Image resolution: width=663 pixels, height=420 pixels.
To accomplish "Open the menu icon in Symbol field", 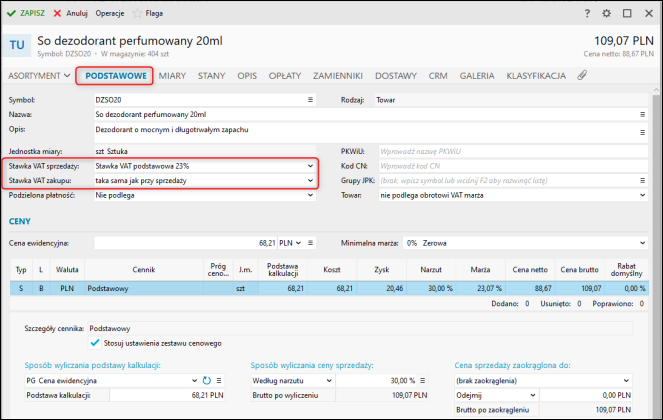I will tap(310, 100).
